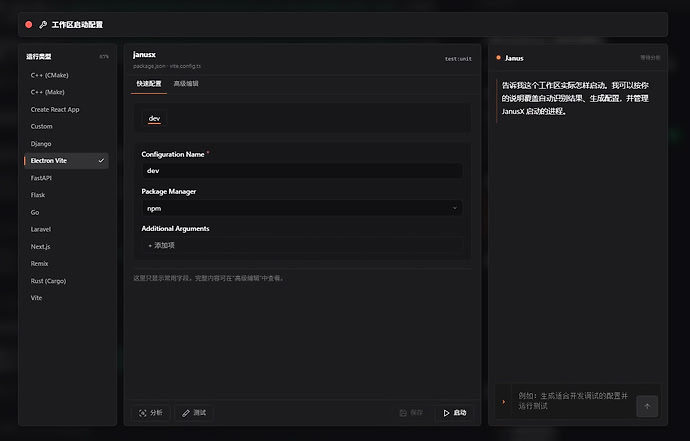The height and width of the screenshot is (441, 690).
Task: Pick Django from the run type list
Action: tap(66, 143)
